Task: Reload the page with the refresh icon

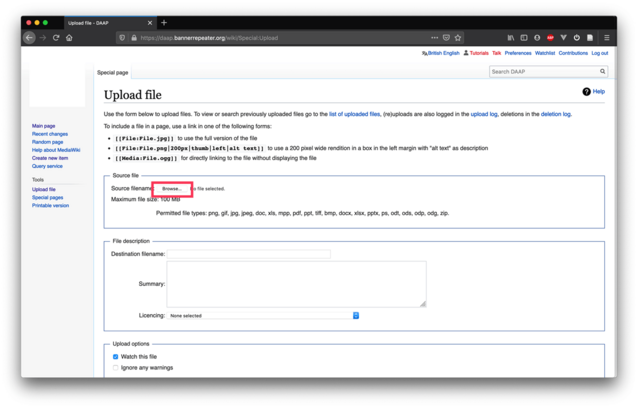Action: [x=55, y=38]
